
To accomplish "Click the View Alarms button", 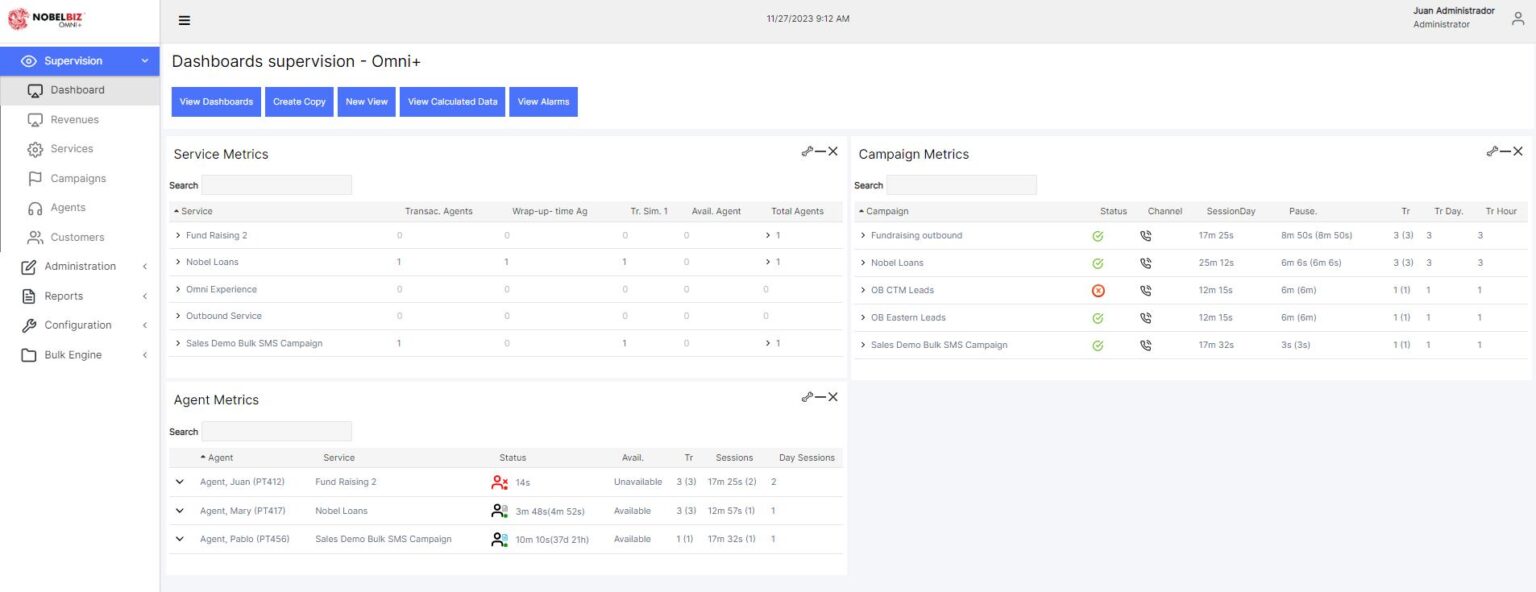I will 543,102.
